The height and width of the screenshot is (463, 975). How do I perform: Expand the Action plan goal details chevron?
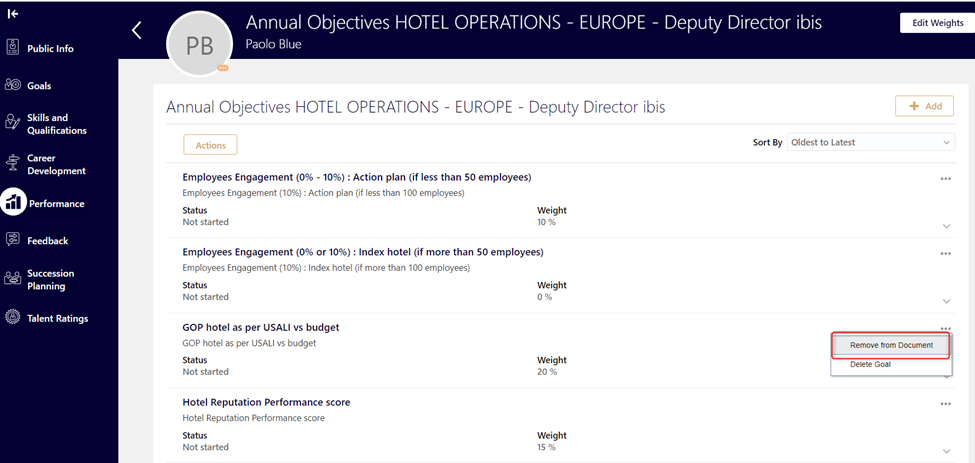coord(946,226)
